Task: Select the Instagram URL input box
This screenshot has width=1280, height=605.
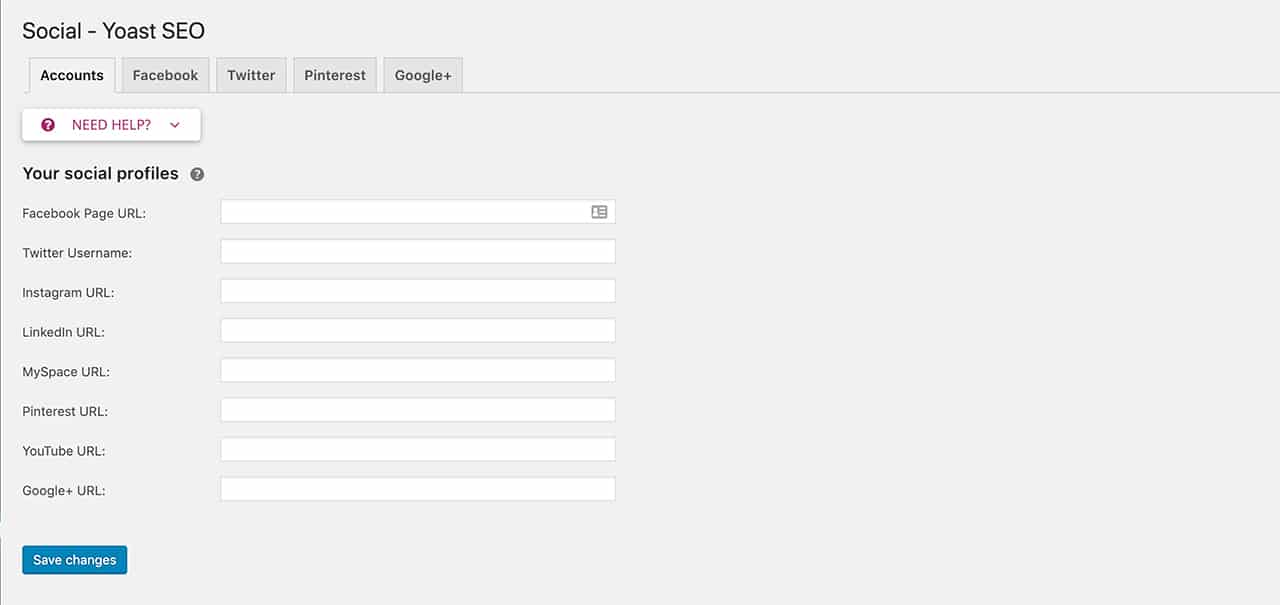Action: (418, 291)
